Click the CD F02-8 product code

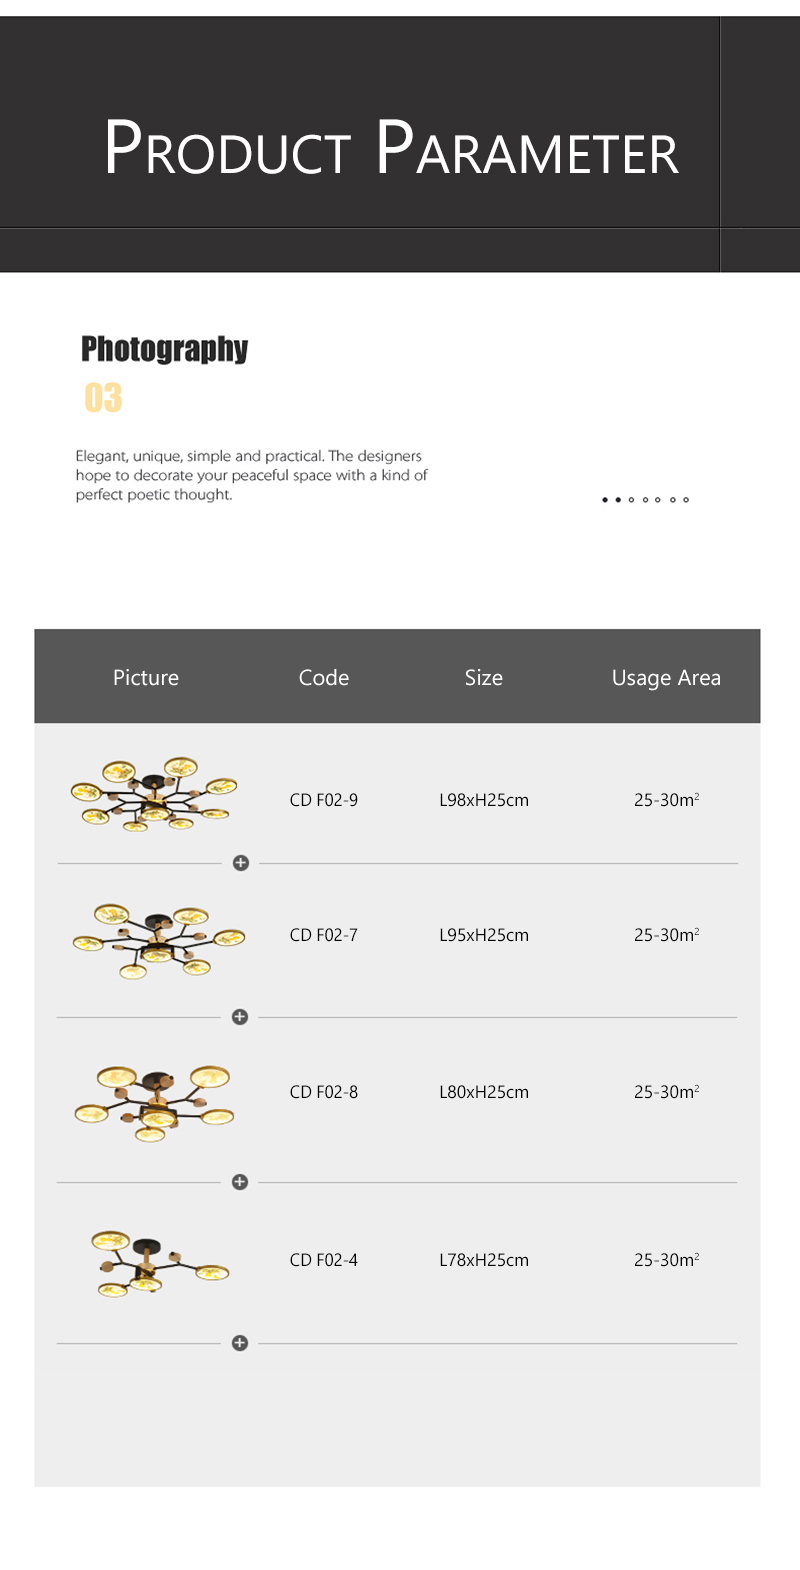(x=324, y=1092)
